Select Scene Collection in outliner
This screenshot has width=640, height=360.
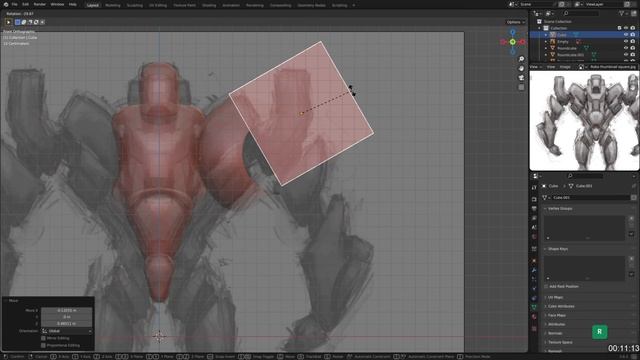558,21
